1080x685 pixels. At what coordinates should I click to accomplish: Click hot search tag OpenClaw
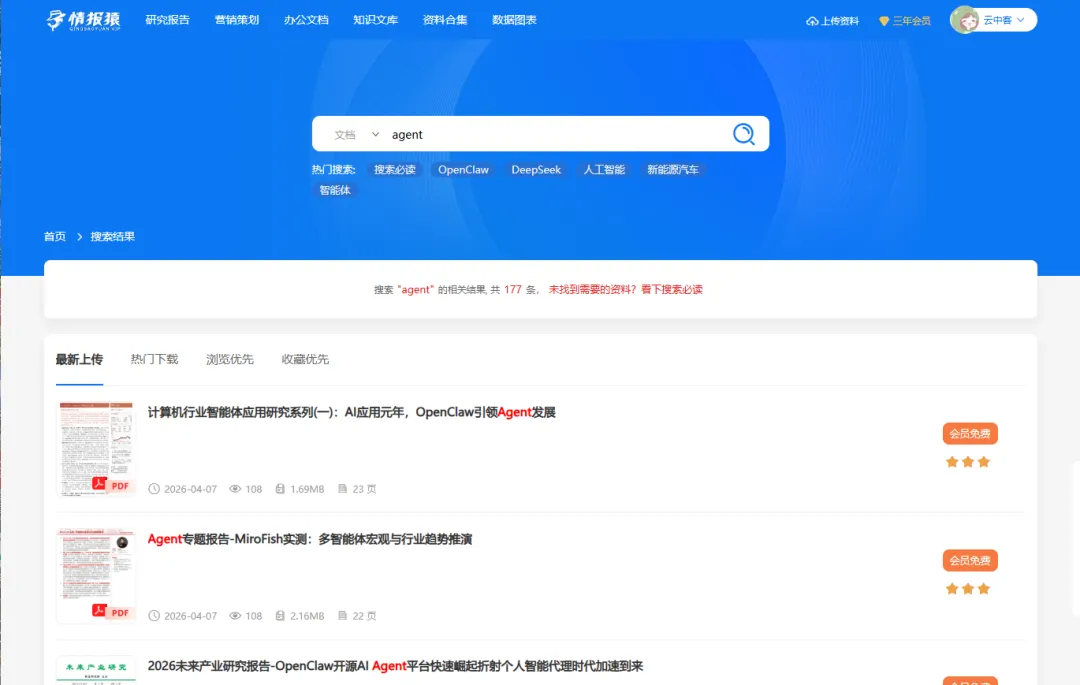click(x=464, y=169)
